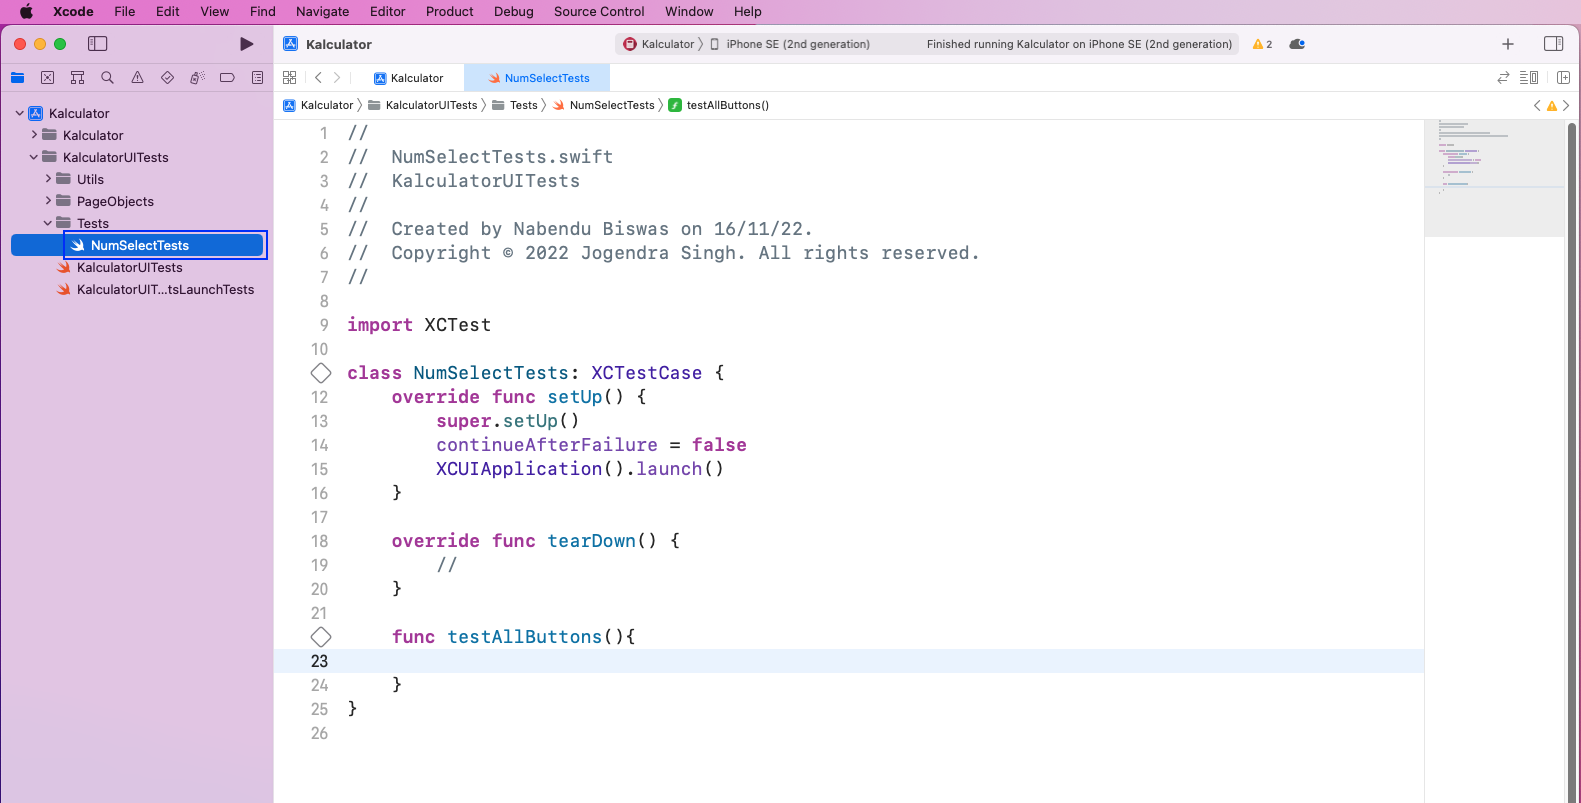This screenshot has width=1581, height=803.
Task: Click the plus Library button
Action: point(1508,44)
